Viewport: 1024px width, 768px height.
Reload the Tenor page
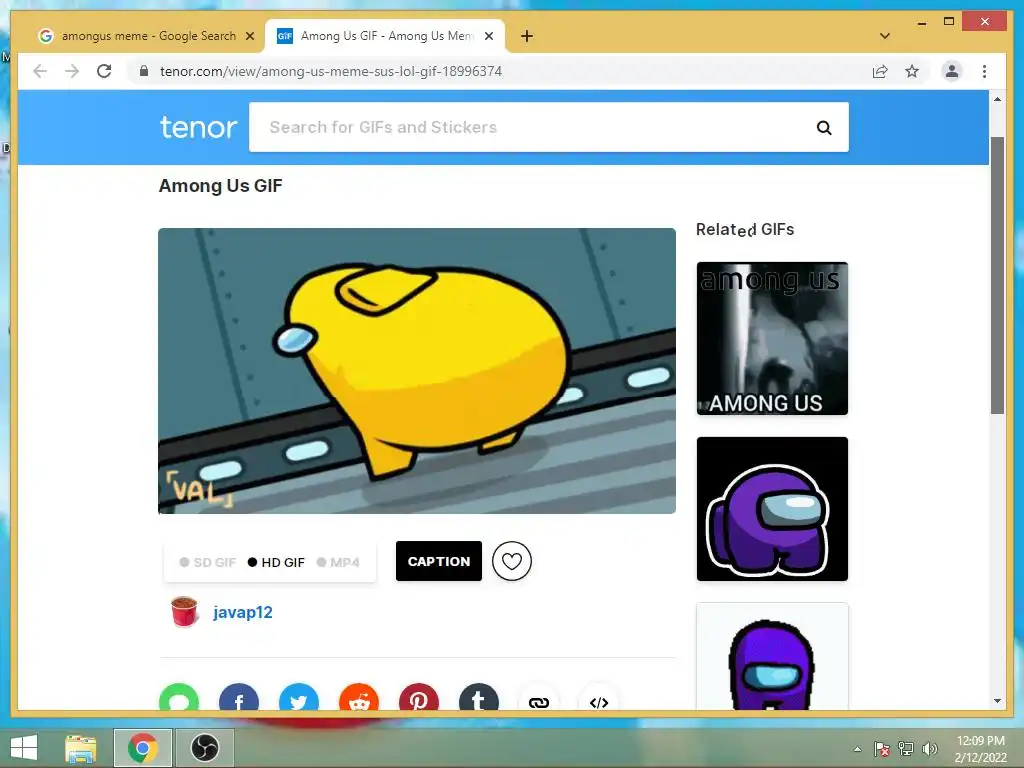(104, 71)
